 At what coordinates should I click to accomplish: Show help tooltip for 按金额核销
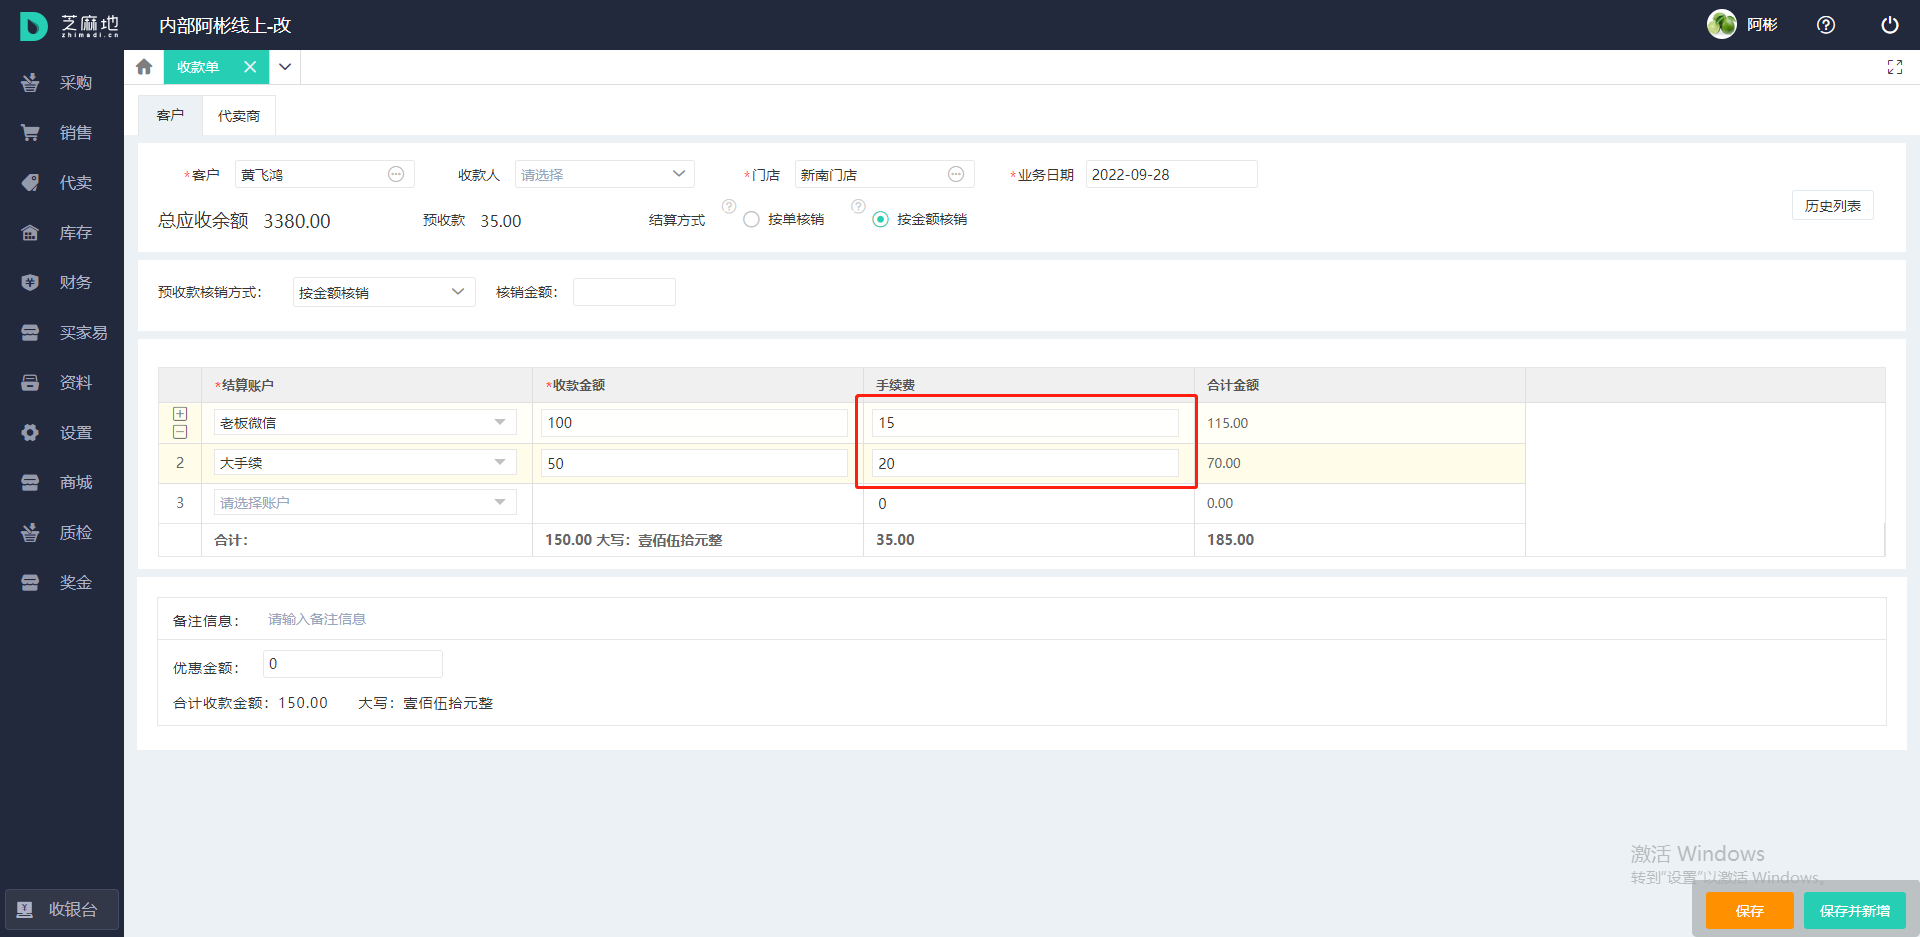click(x=858, y=206)
